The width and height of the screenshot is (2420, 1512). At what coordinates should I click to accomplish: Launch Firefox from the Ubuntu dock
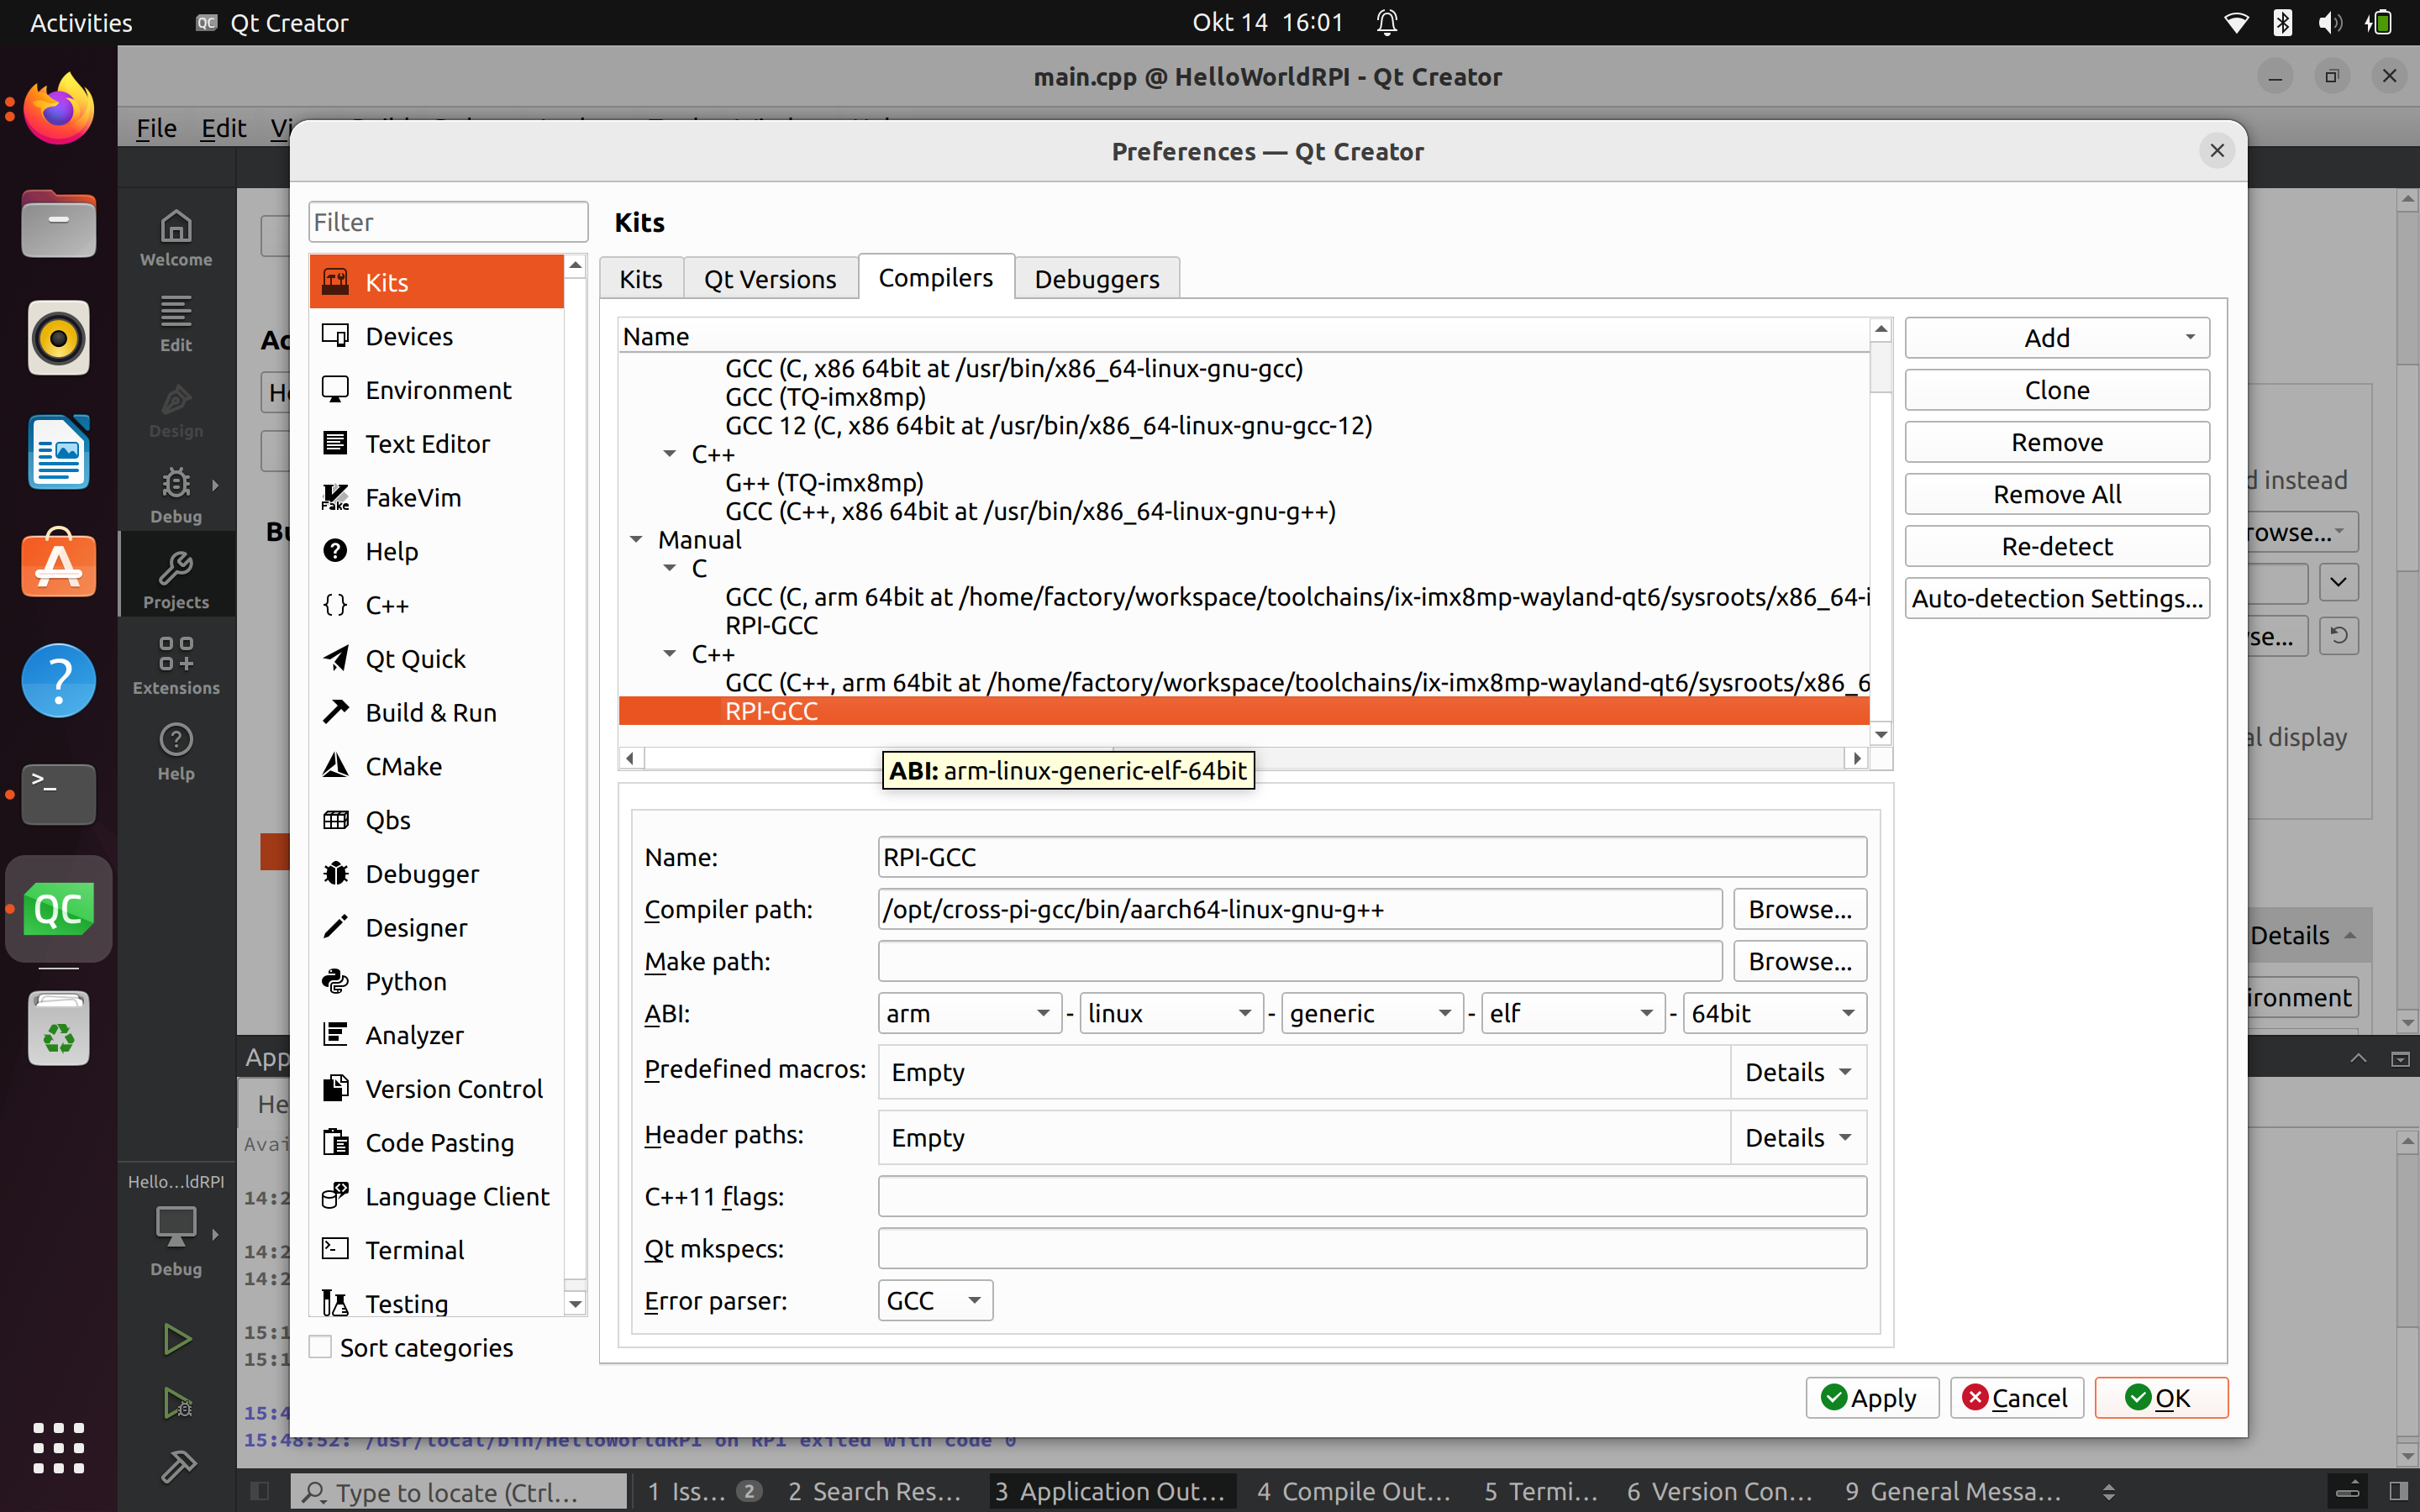(x=59, y=109)
